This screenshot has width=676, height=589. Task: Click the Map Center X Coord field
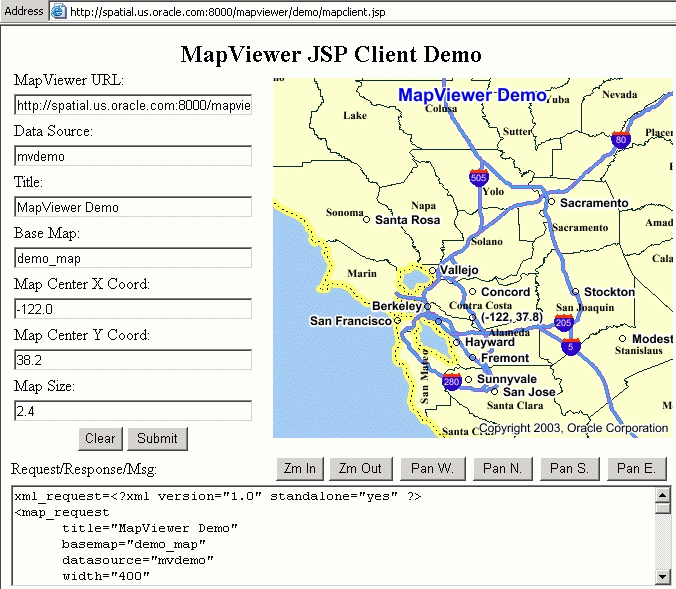[133, 309]
